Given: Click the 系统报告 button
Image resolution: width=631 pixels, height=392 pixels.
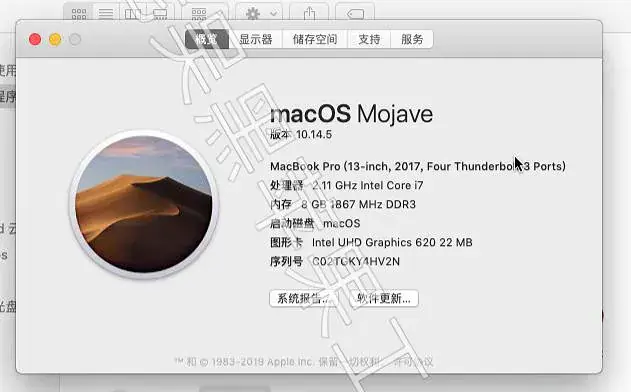Looking at the screenshot, I should click(x=304, y=298).
